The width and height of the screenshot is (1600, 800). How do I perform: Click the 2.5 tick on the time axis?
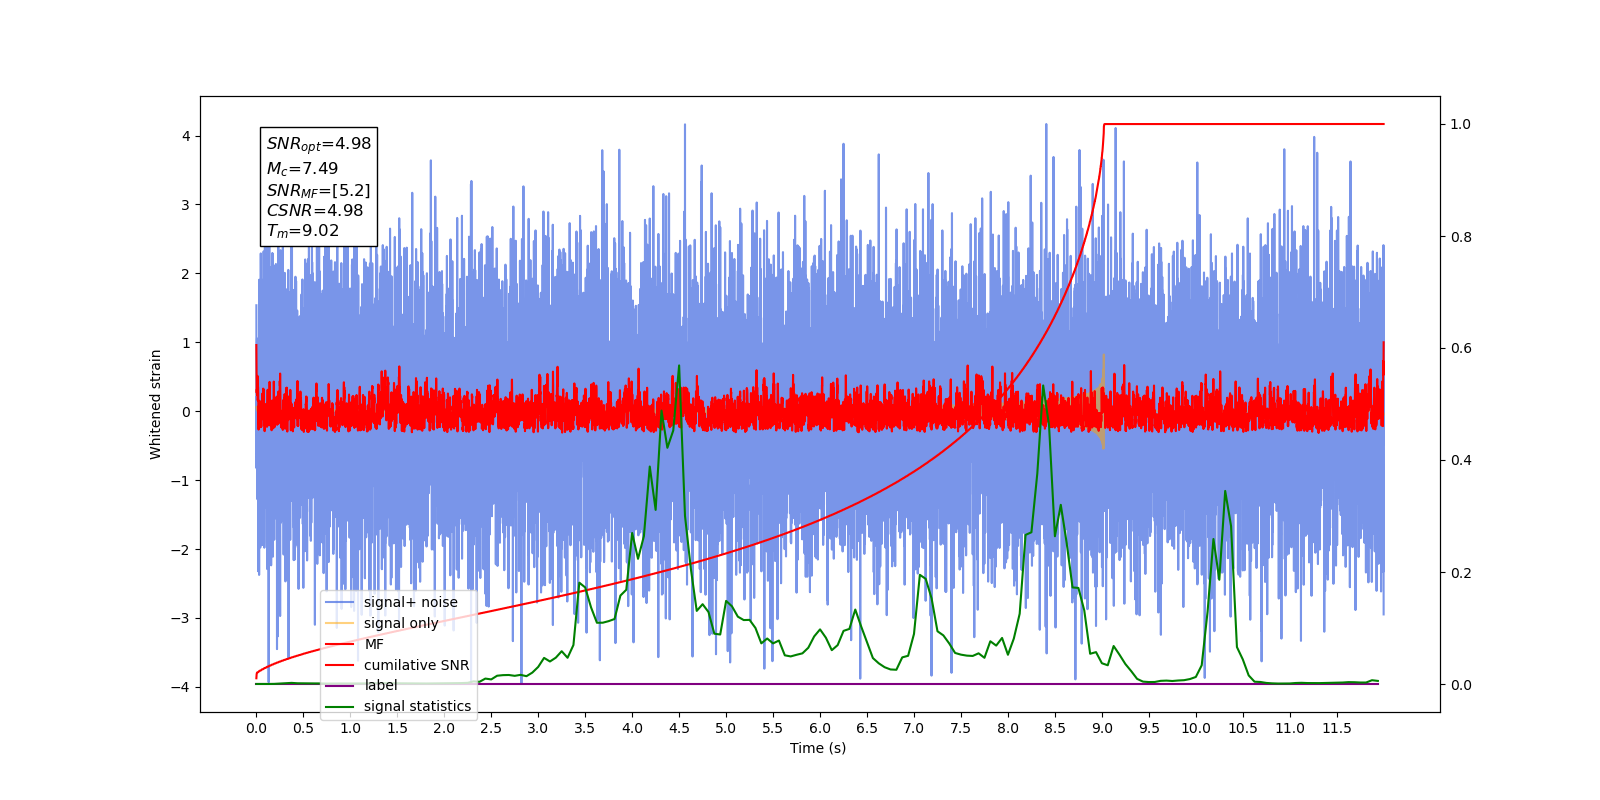tap(491, 728)
